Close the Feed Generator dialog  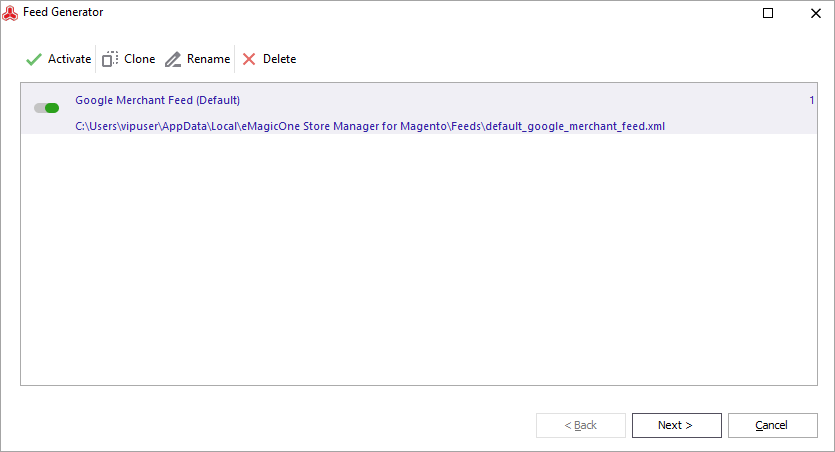point(813,13)
